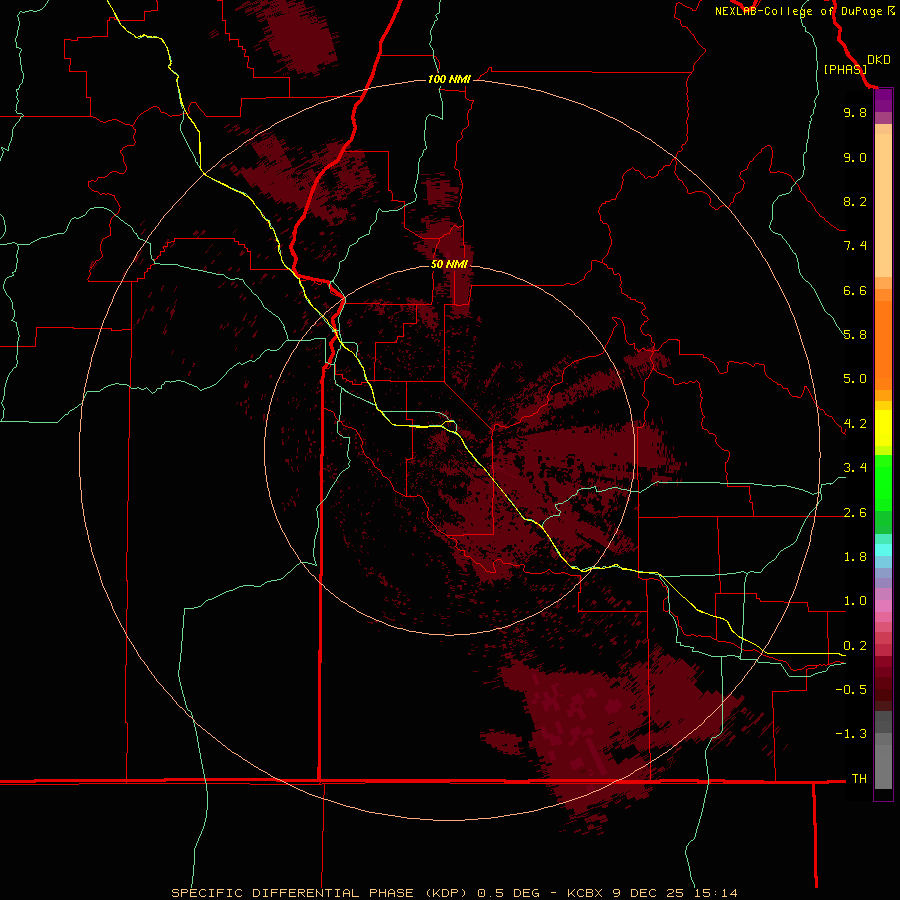Click the 9.8 value on the KDP scale

[x=855, y=112]
